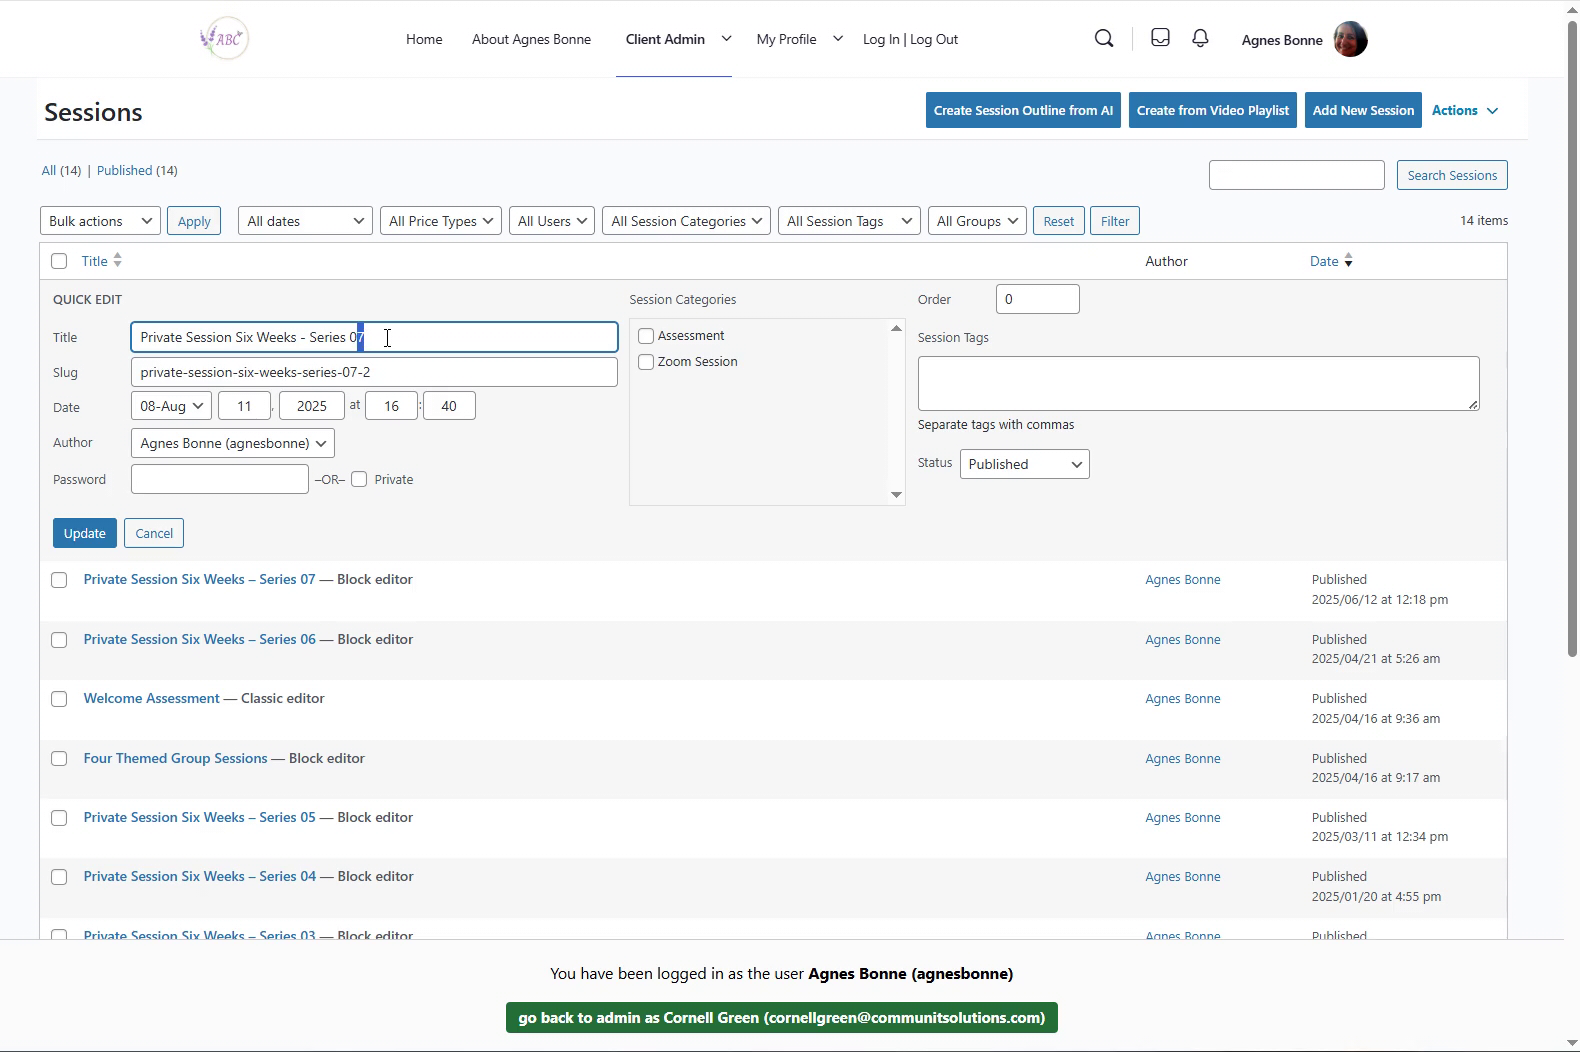The height and width of the screenshot is (1052, 1580).
Task: Open the notifications bell icon
Action: 1200,38
